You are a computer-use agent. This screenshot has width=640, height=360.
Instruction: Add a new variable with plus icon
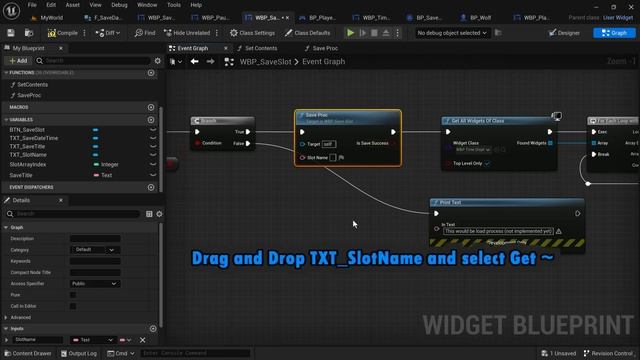[151, 120]
